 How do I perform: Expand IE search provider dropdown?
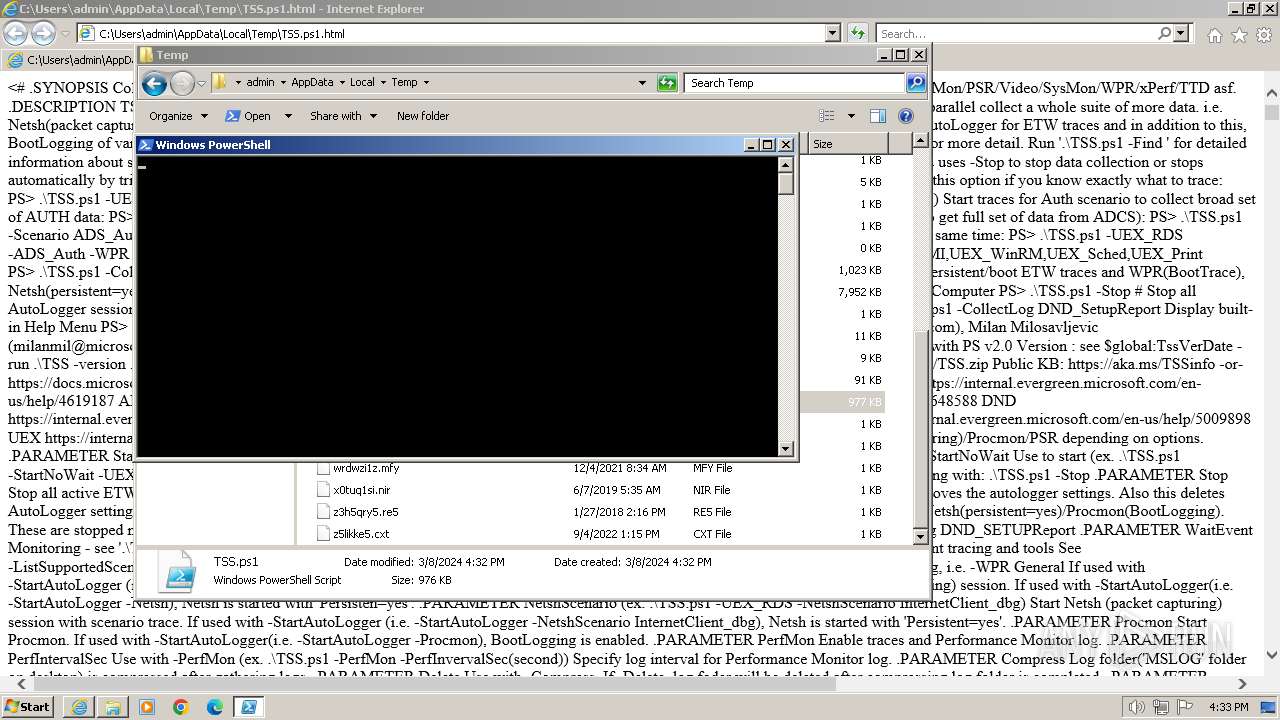click(x=1181, y=33)
